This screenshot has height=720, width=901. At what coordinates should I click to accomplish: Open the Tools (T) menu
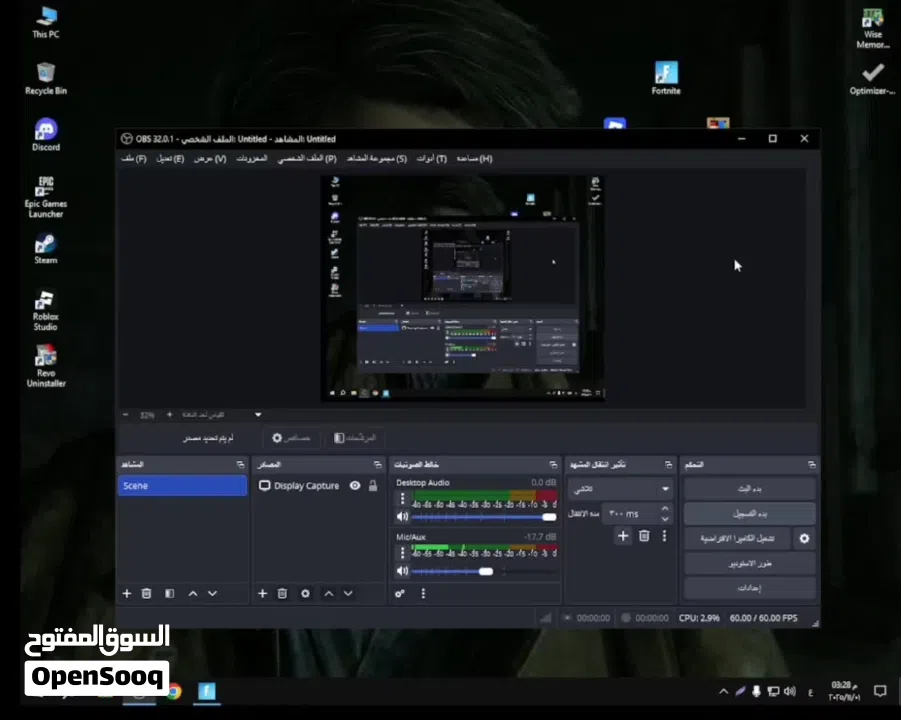432,158
